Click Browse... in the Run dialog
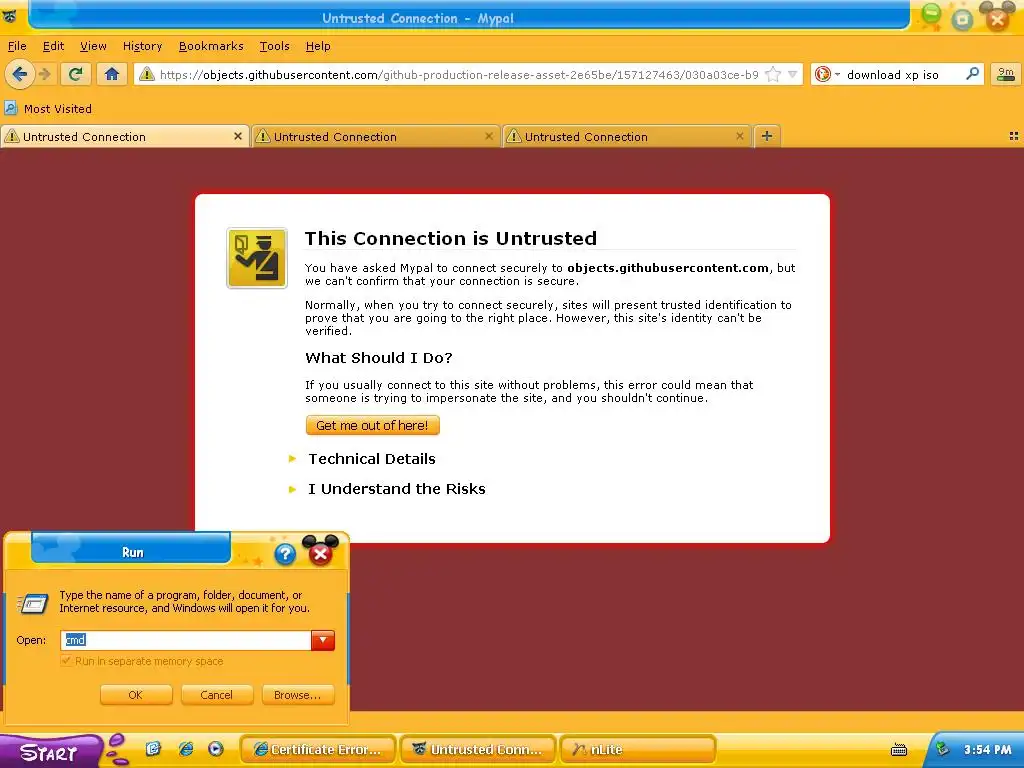Image resolution: width=1024 pixels, height=768 pixels. pyautogui.click(x=298, y=695)
